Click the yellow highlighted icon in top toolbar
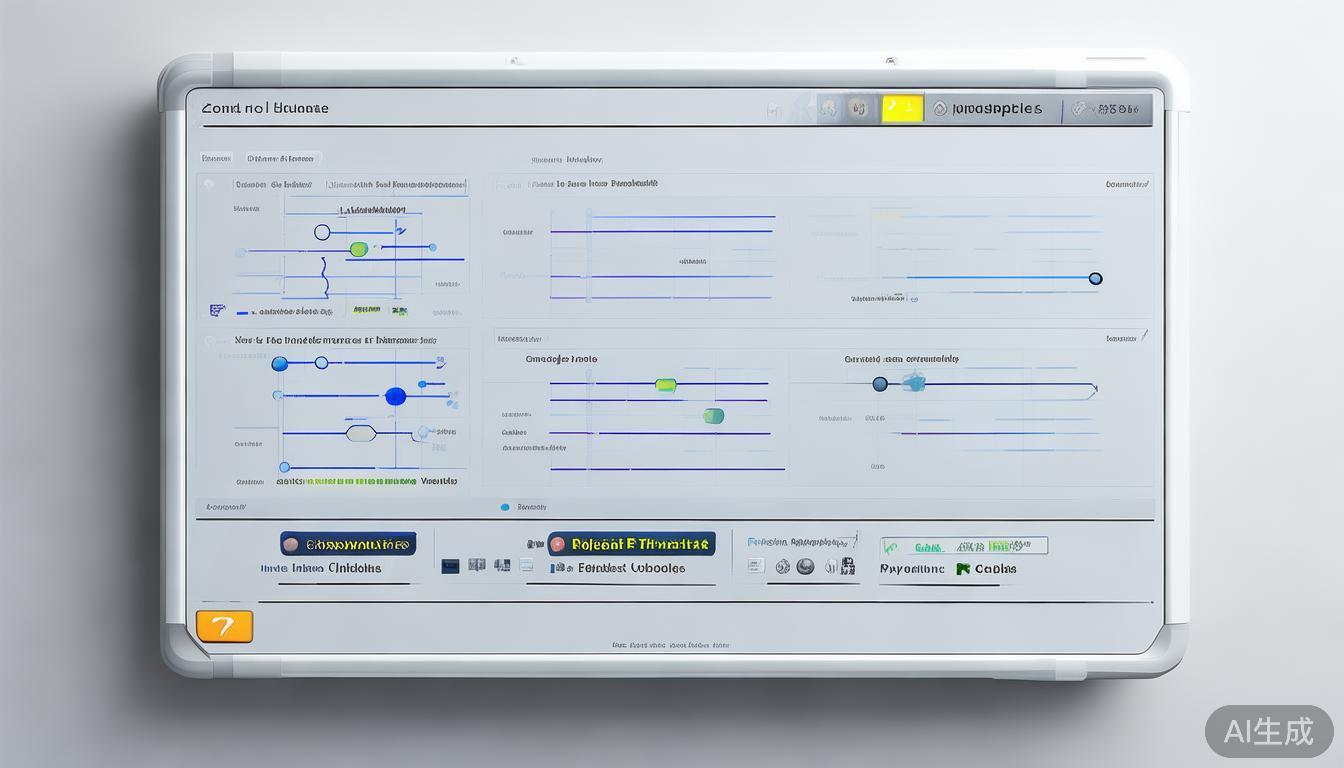Image resolution: width=1344 pixels, height=768 pixels. coord(902,109)
